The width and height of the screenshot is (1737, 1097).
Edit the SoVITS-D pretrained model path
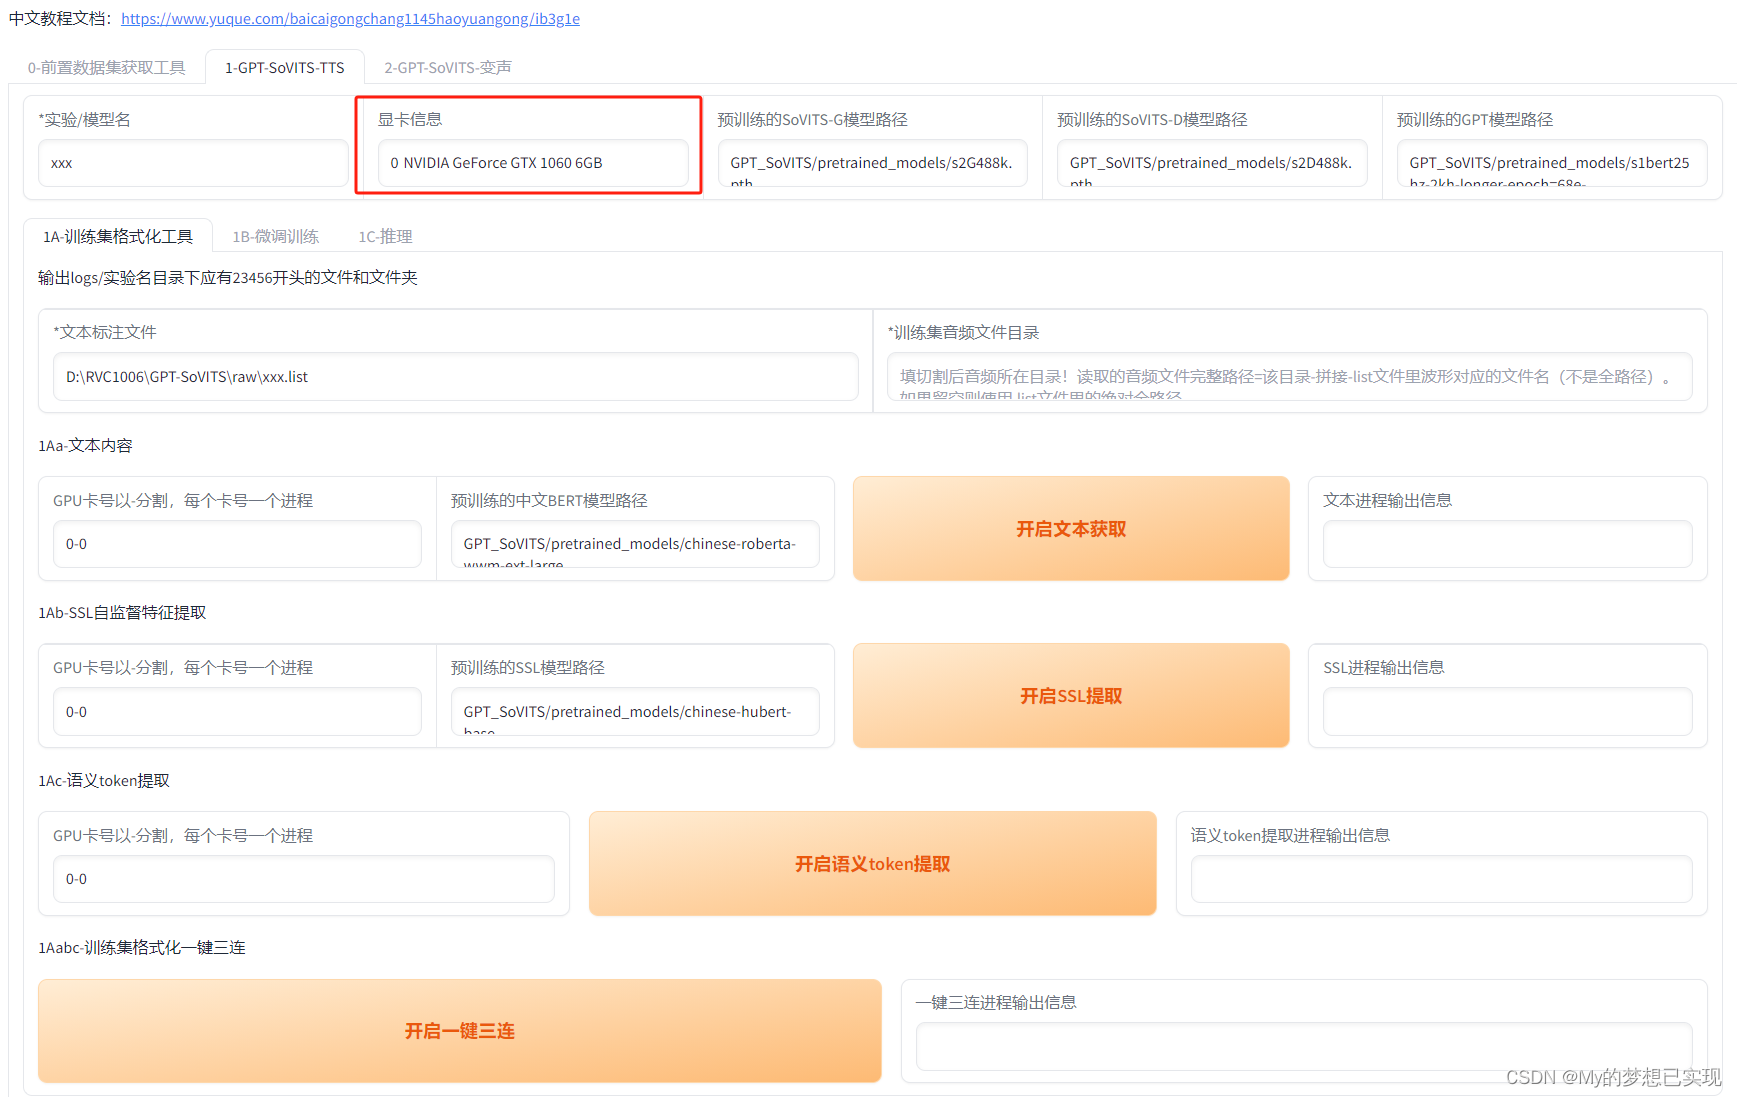[1211, 162]
